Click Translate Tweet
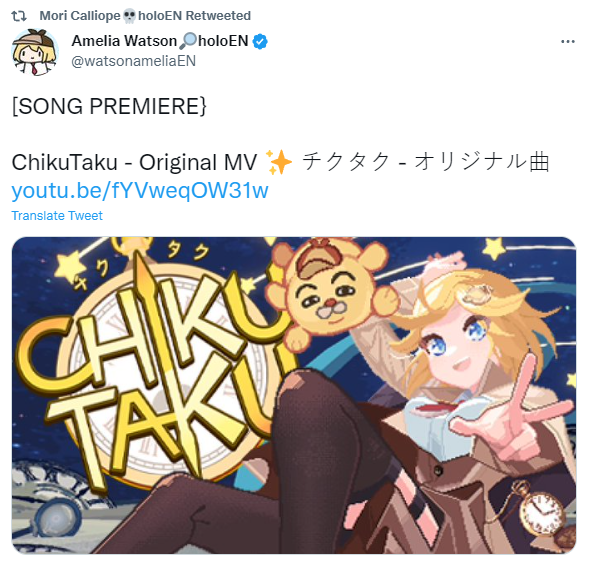Image resolution: width=593 pixels, height=561 pixels. (57, 216)
